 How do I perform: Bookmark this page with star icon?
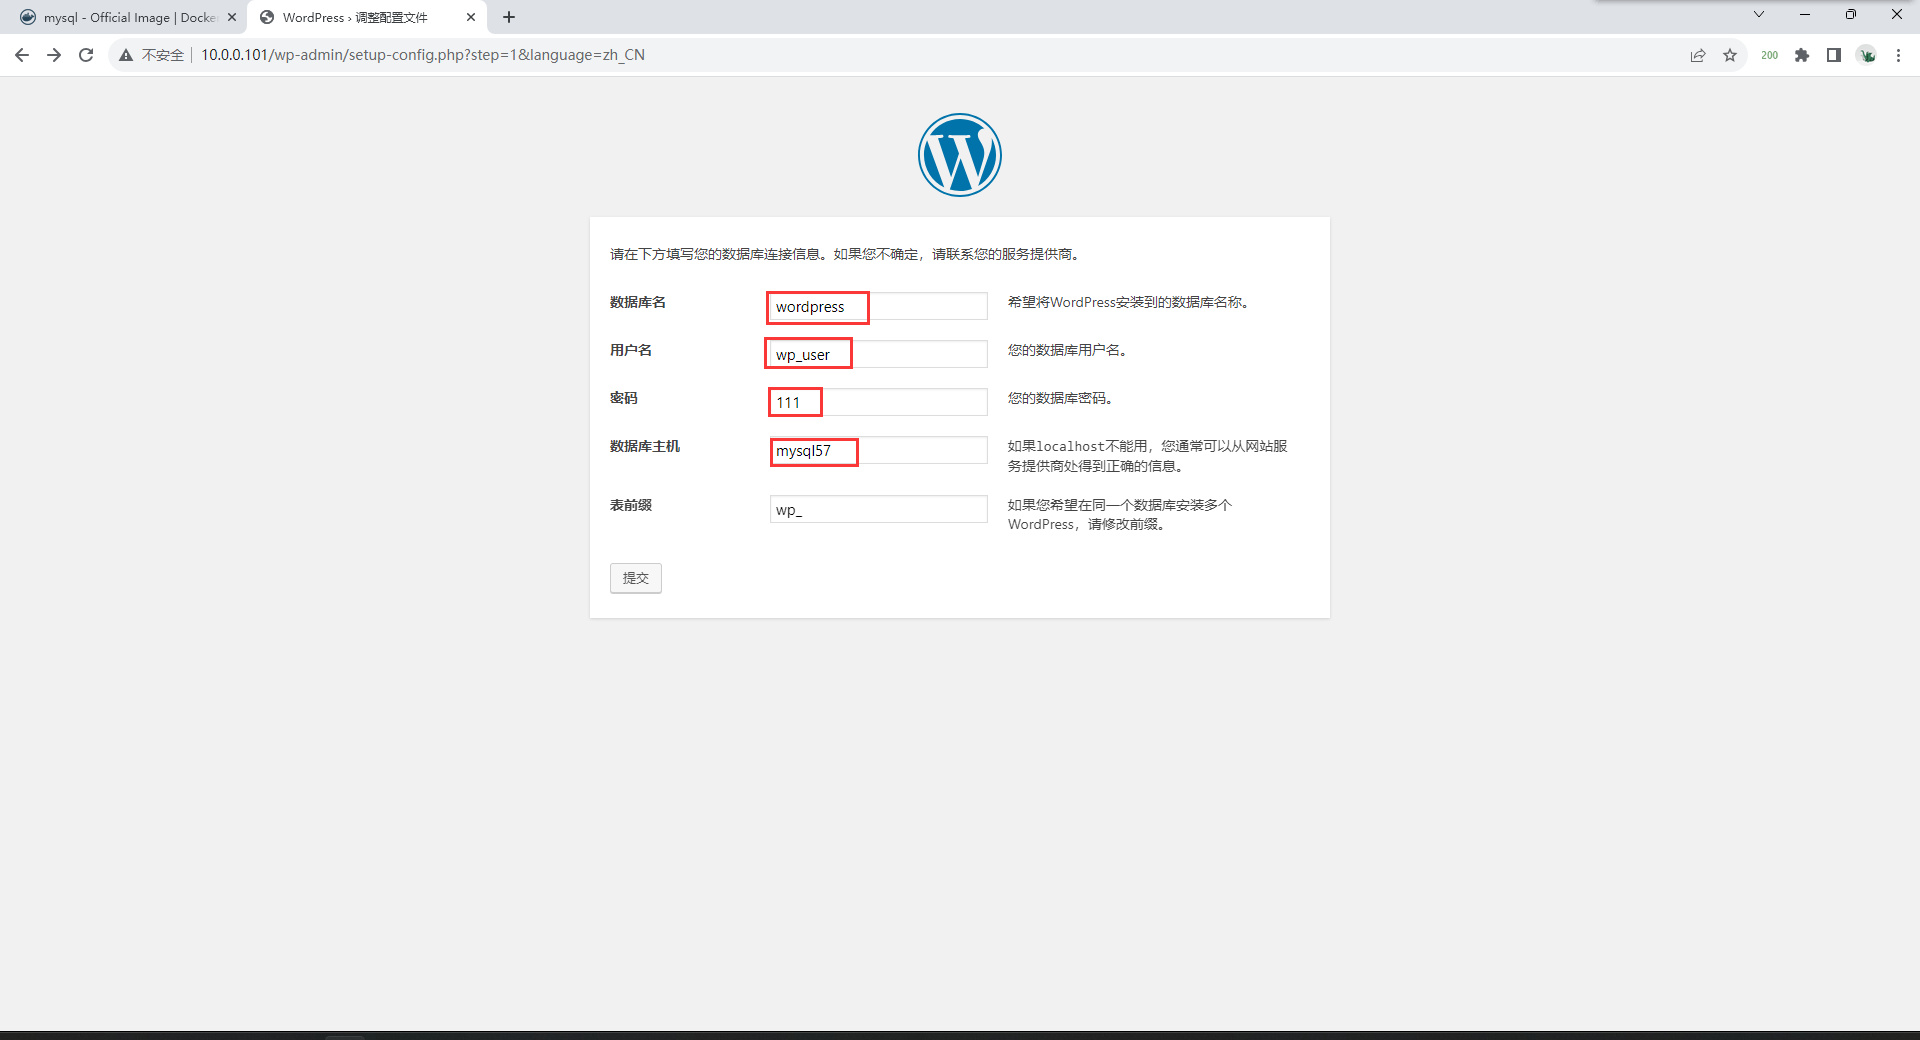[1730, 55]
